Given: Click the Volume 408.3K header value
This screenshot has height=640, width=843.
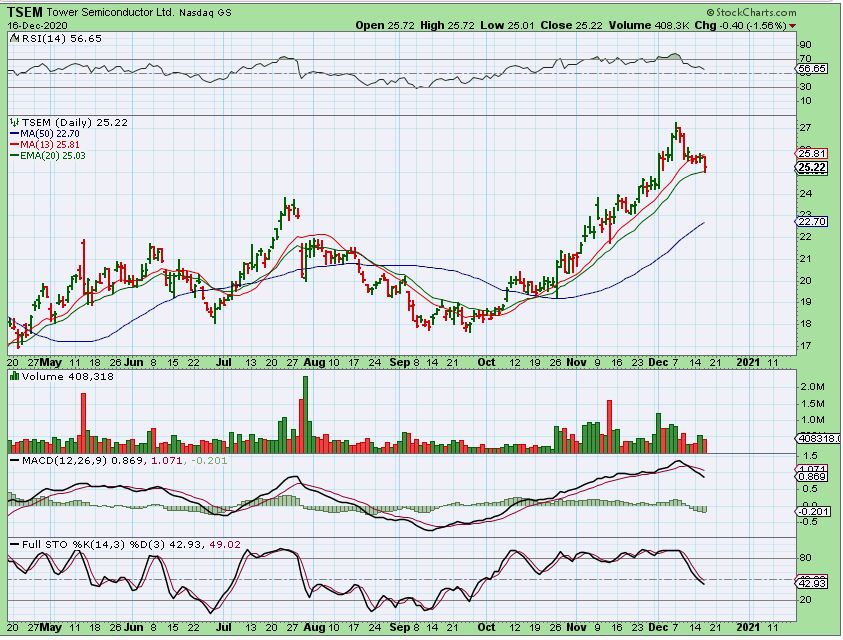Looking at the screenshot, I should (x=649, y=25).
